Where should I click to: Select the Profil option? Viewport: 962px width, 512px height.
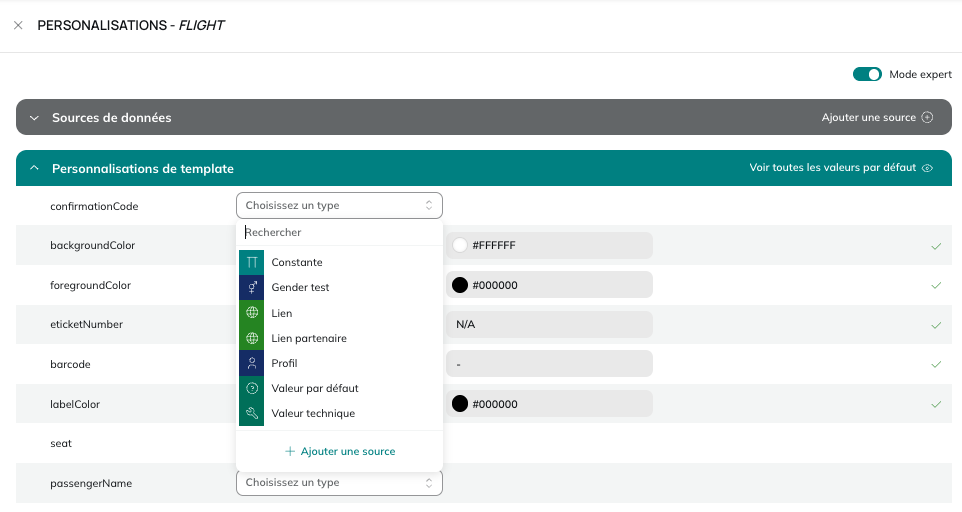point(339,363)
